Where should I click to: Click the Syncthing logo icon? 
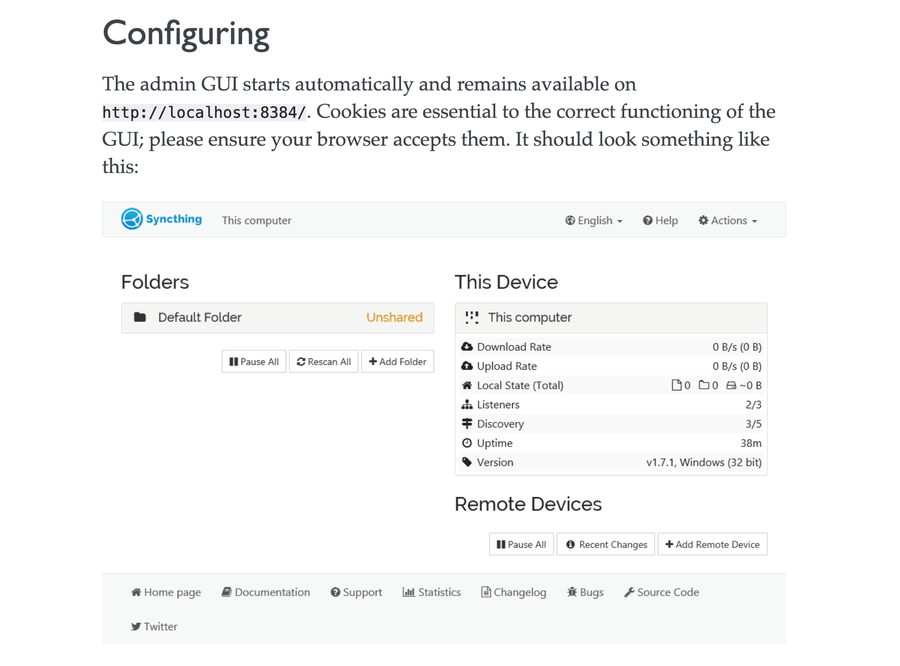[x=131, y=219]
